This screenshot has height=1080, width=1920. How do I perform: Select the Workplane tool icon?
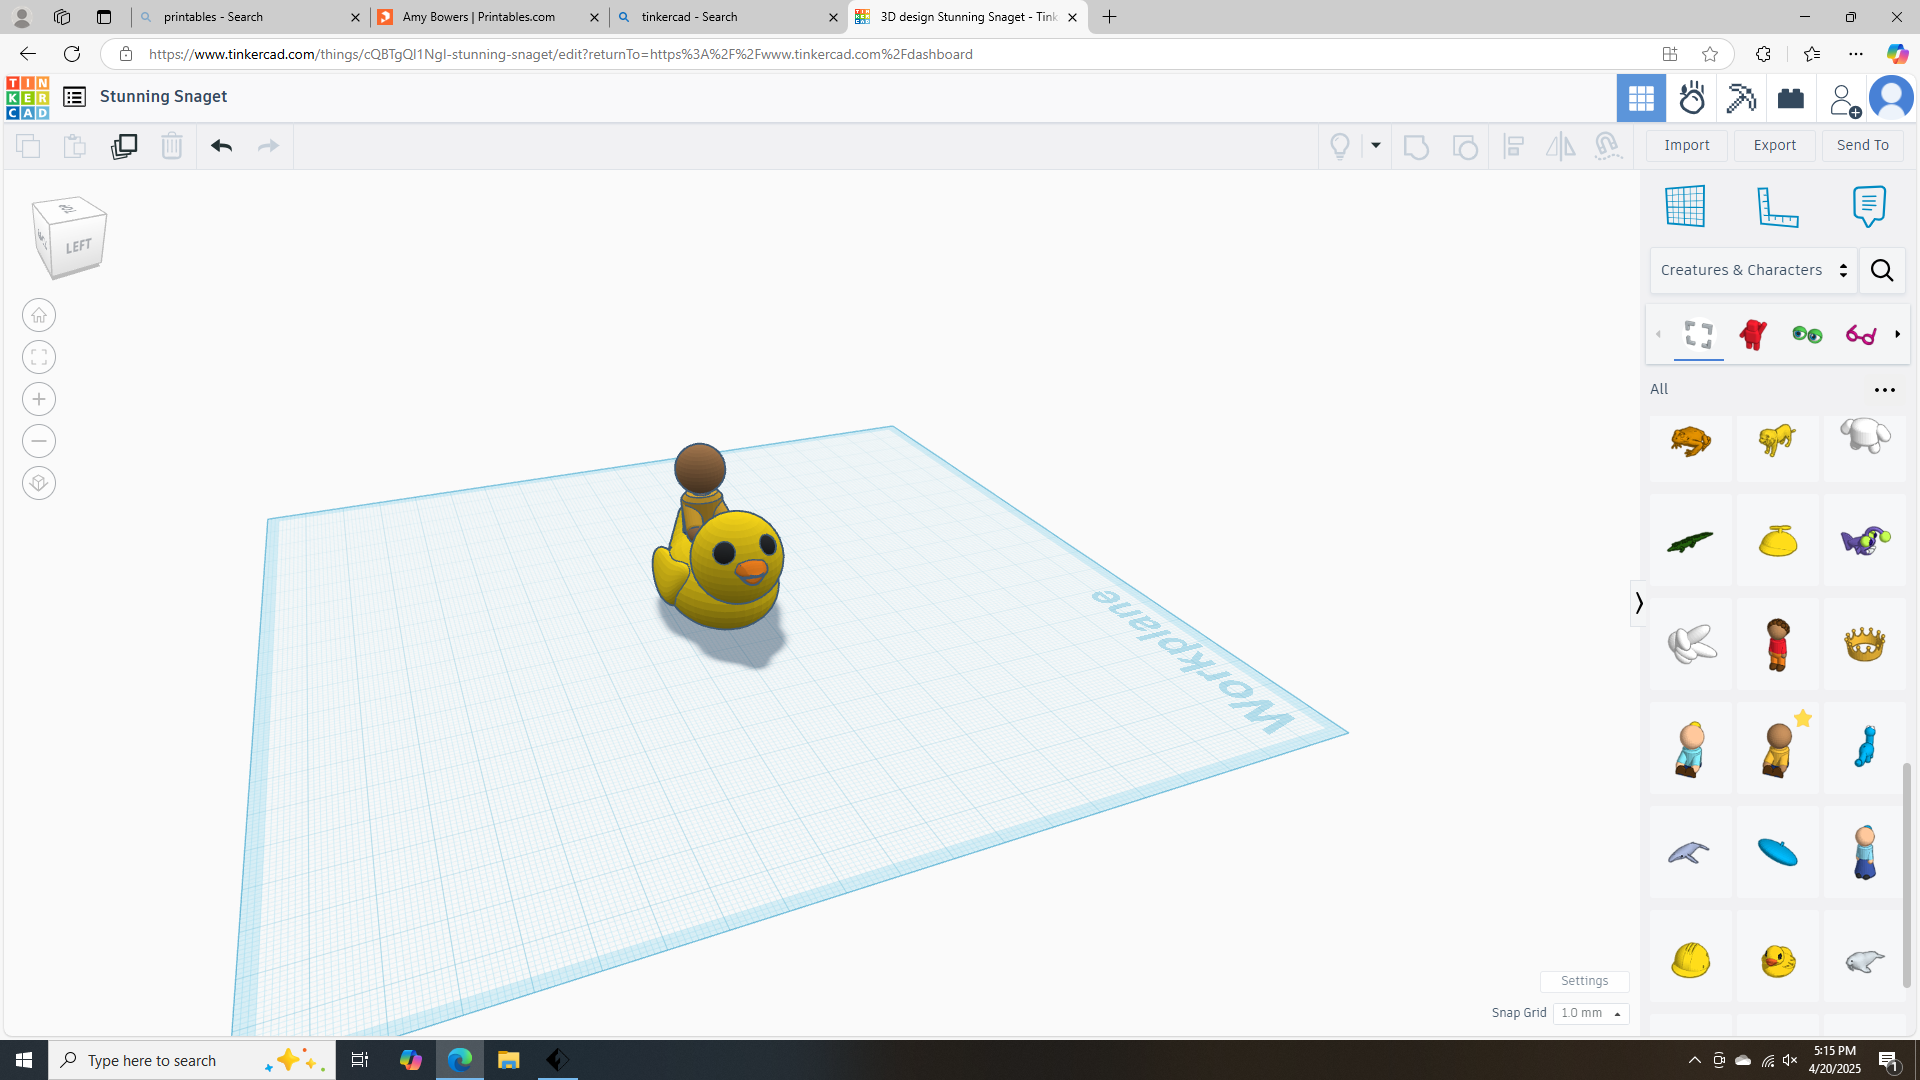pyautogui.click(x=1685, y=206)
